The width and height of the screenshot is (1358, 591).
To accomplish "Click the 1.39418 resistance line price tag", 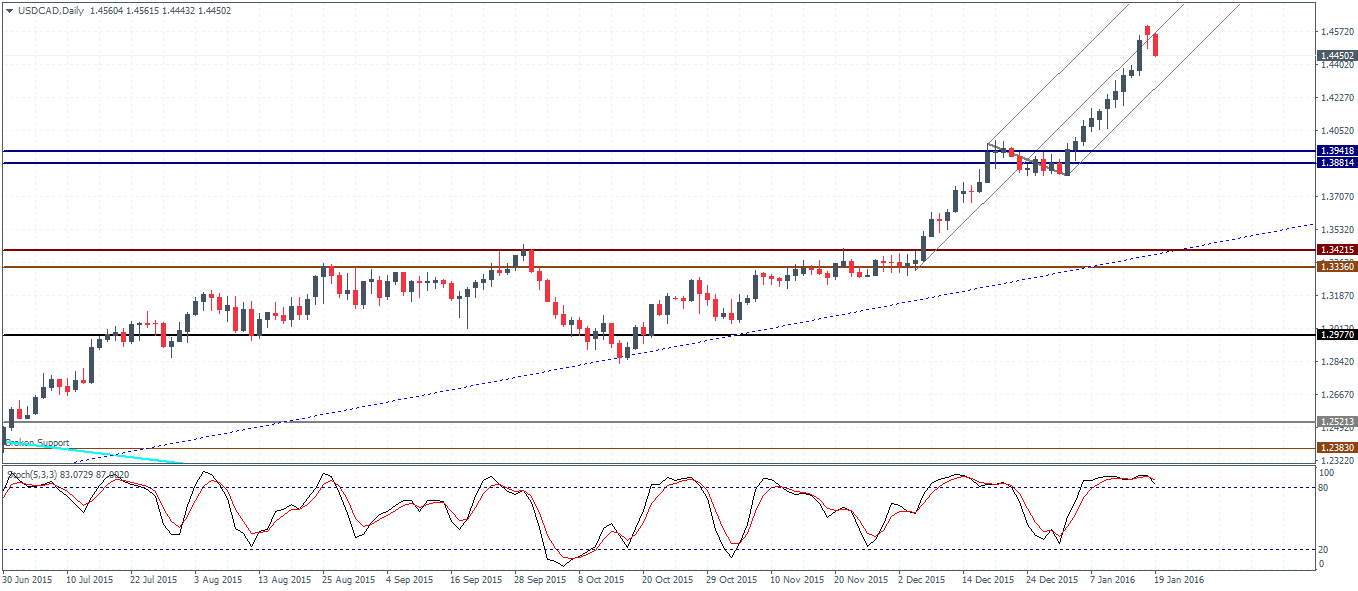I will 1337,150.
